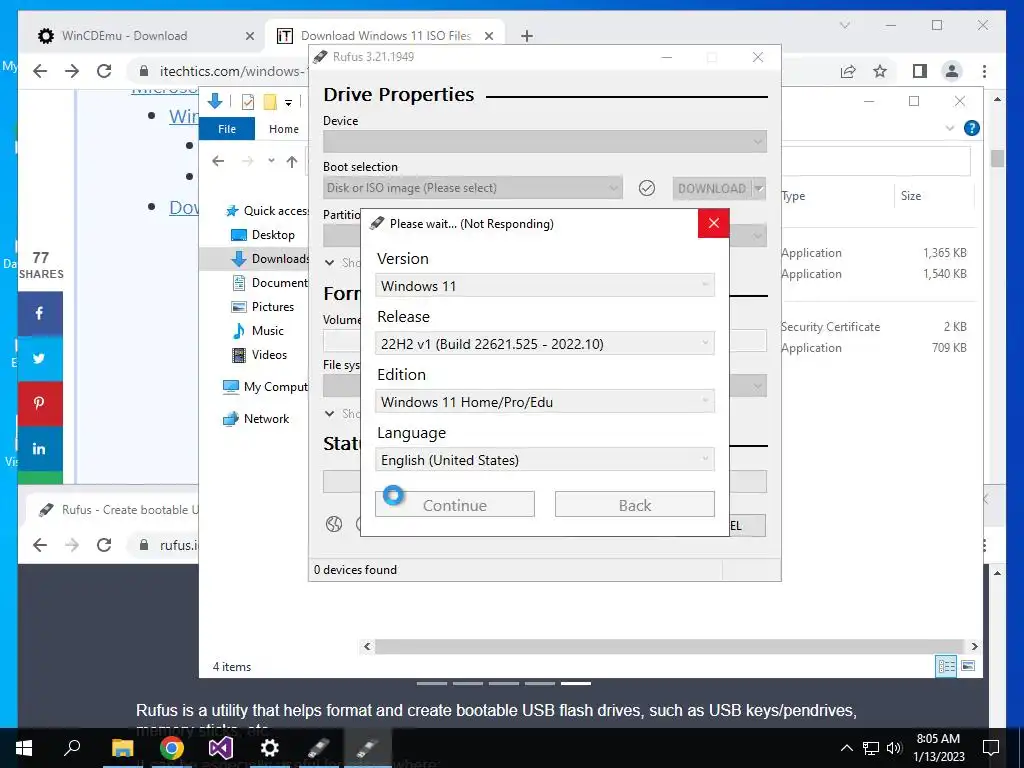This screenshot has width=1024, height=768.
Task: Click the volume icon in system tray
Action: (894, 748)
